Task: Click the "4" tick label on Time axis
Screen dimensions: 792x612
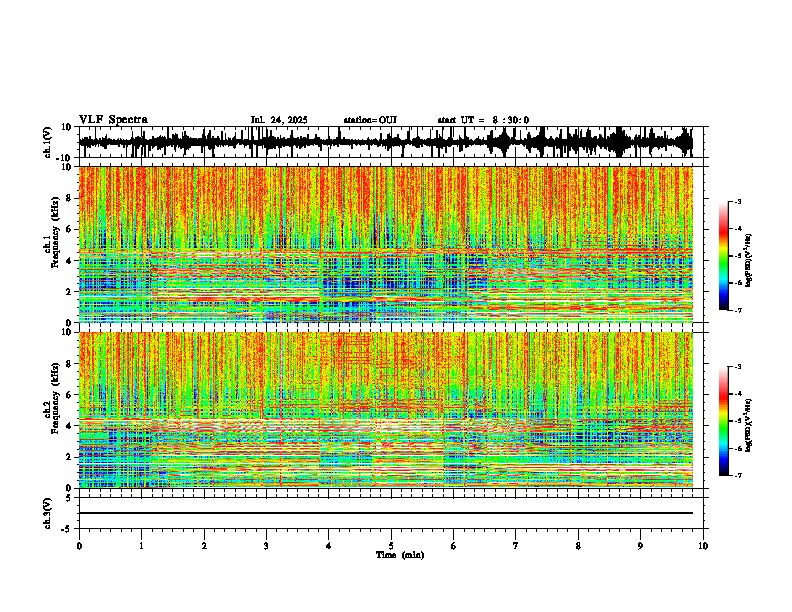Action: 329,546
